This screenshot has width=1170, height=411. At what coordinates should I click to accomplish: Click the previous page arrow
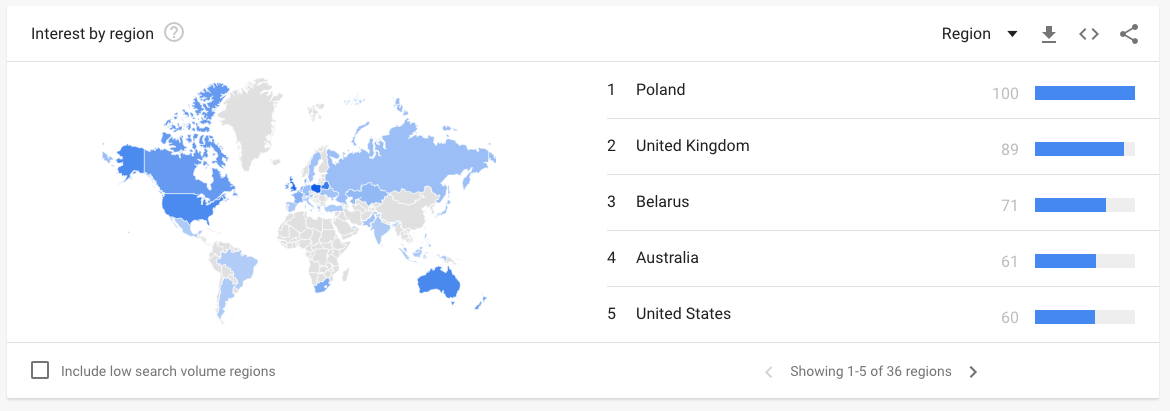tap(769, 371)
